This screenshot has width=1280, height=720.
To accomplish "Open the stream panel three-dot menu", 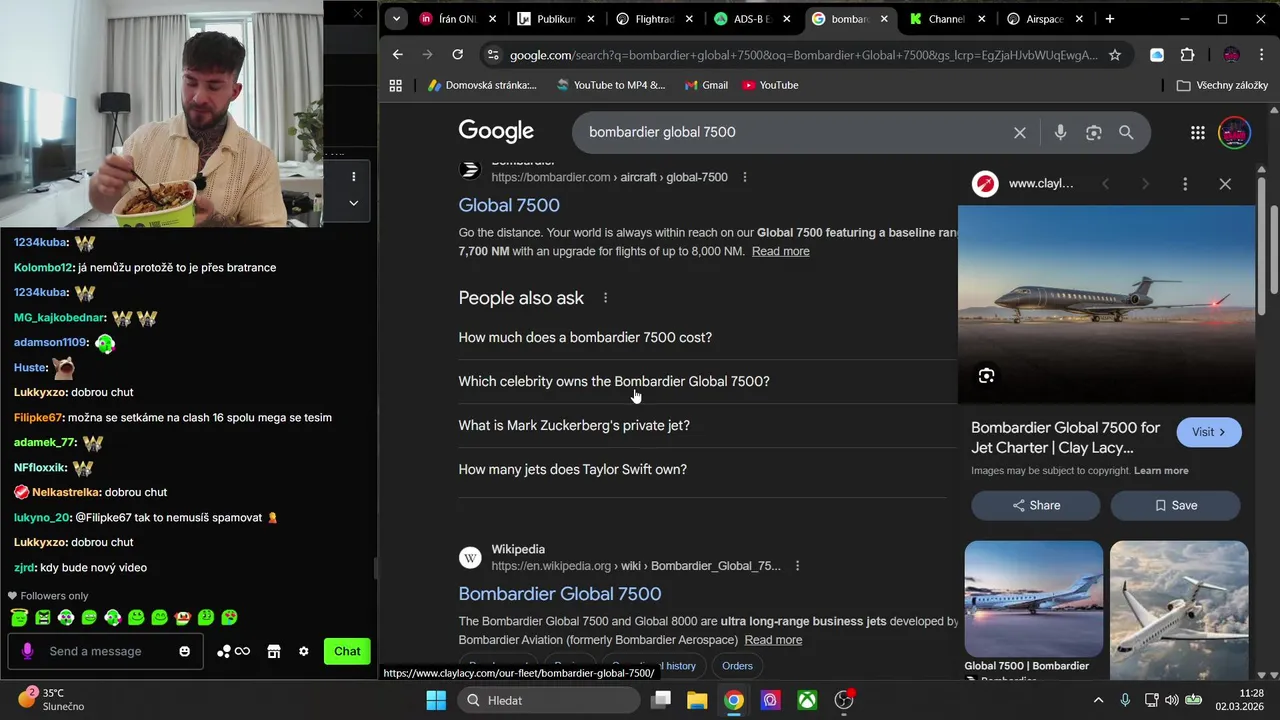I will click(353, 176).
